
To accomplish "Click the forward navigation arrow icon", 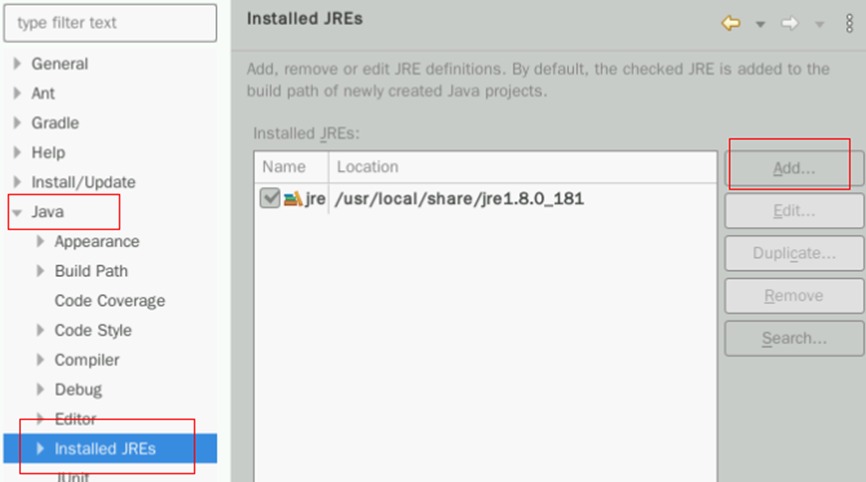I will click(790, 24).
